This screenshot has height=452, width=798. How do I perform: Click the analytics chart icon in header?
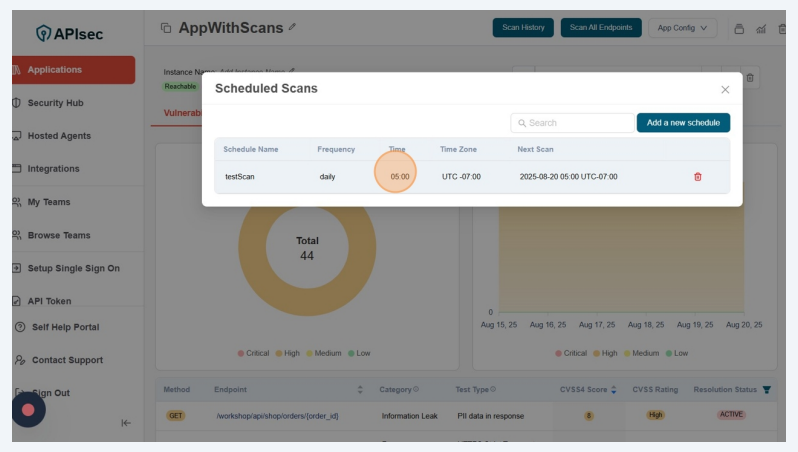point(761,28)
